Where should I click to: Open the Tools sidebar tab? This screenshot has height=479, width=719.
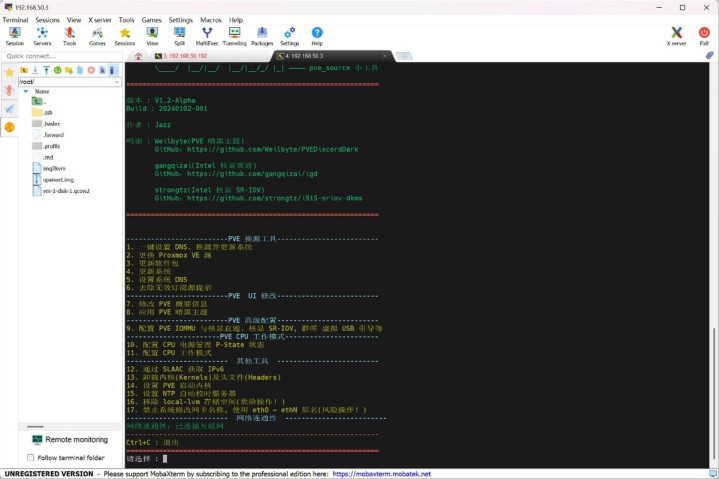click(9, 90)
